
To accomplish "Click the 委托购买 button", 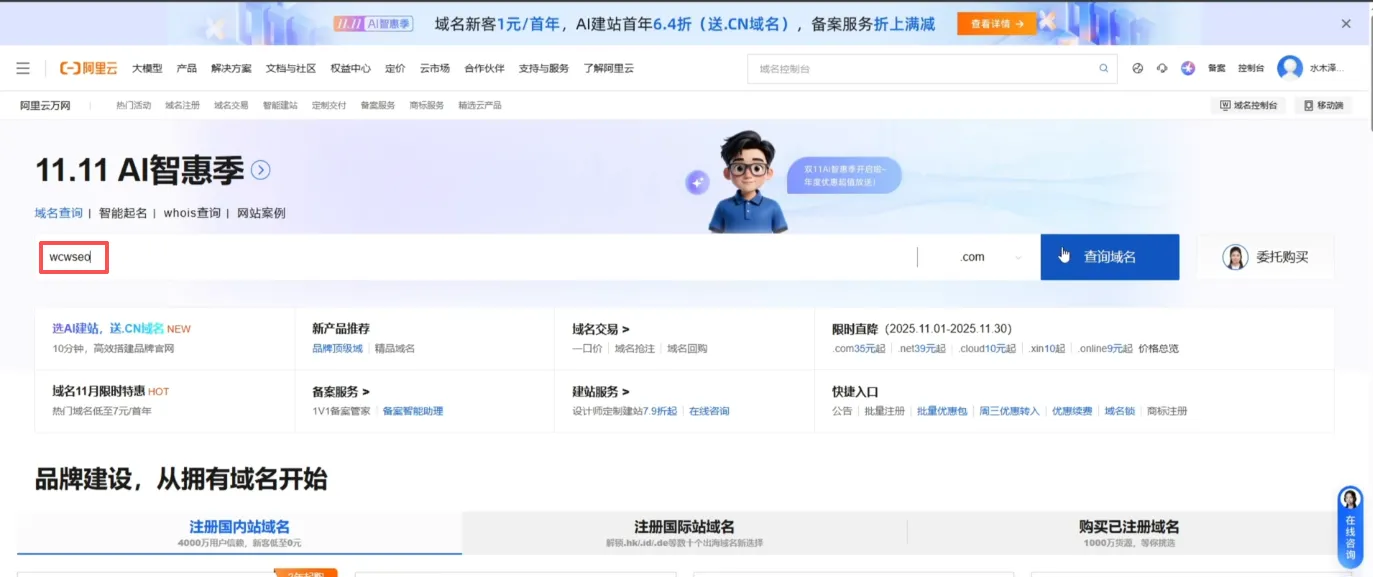I will tap(1265, 257).
